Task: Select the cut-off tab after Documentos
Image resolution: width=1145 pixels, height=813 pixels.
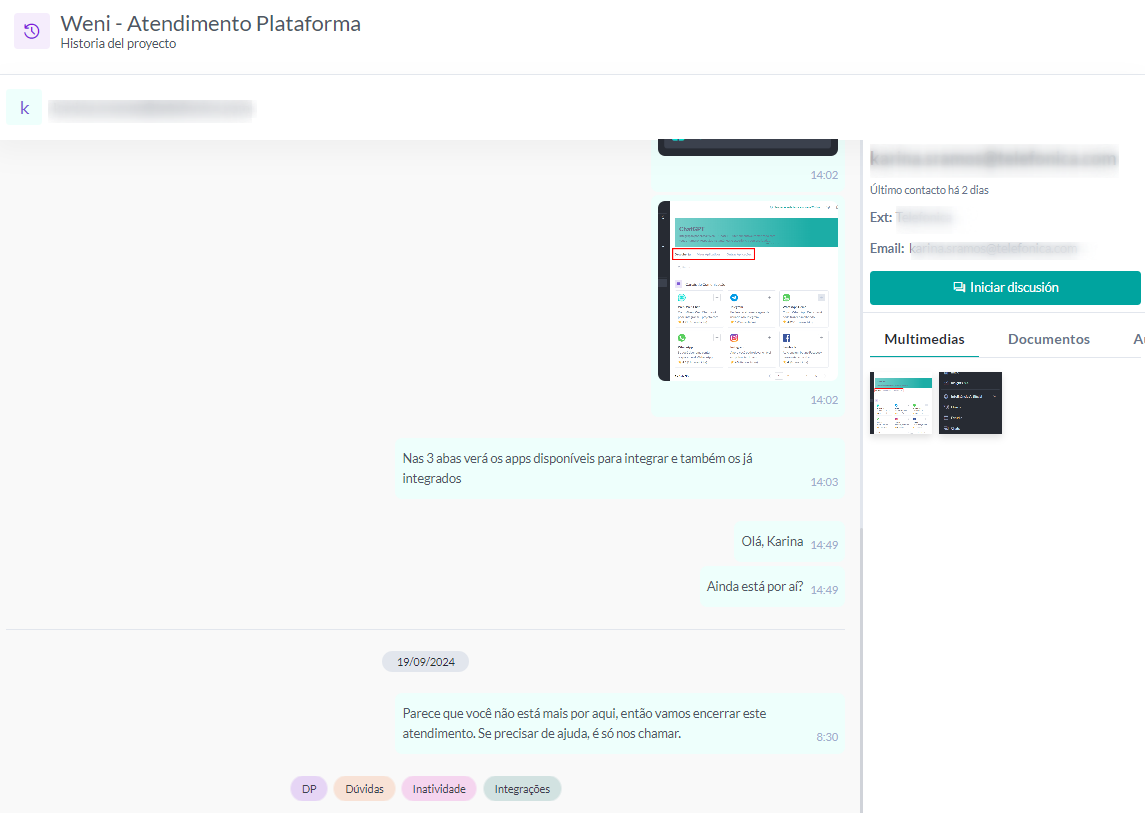Action: coord(1138,339)
